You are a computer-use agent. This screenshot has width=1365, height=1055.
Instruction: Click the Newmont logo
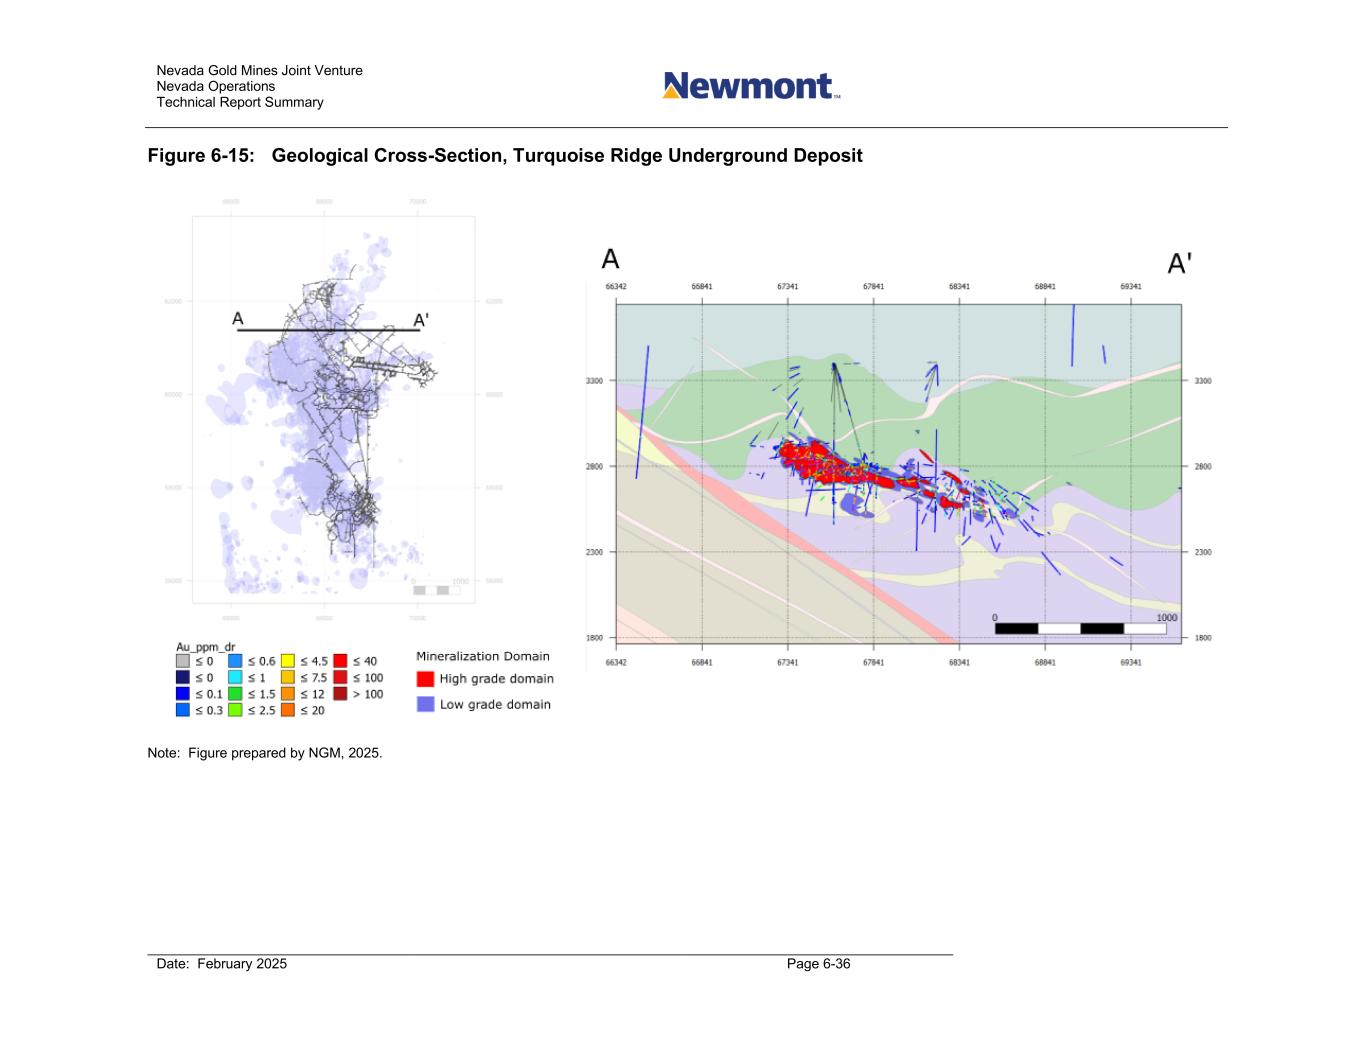(x=751, y=86)
